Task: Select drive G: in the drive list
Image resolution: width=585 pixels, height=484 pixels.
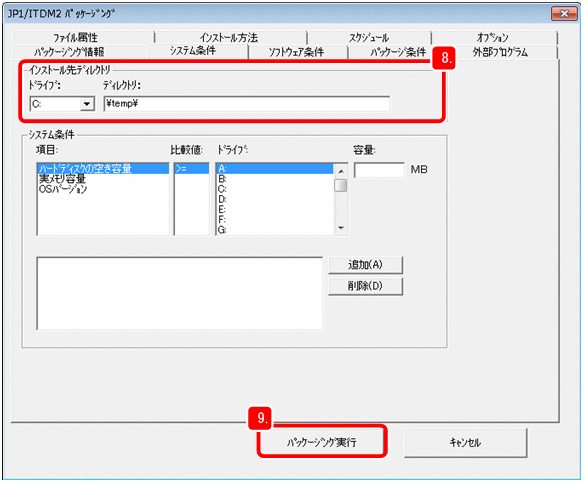Action: pyautogui.click(x=275, y=229)
